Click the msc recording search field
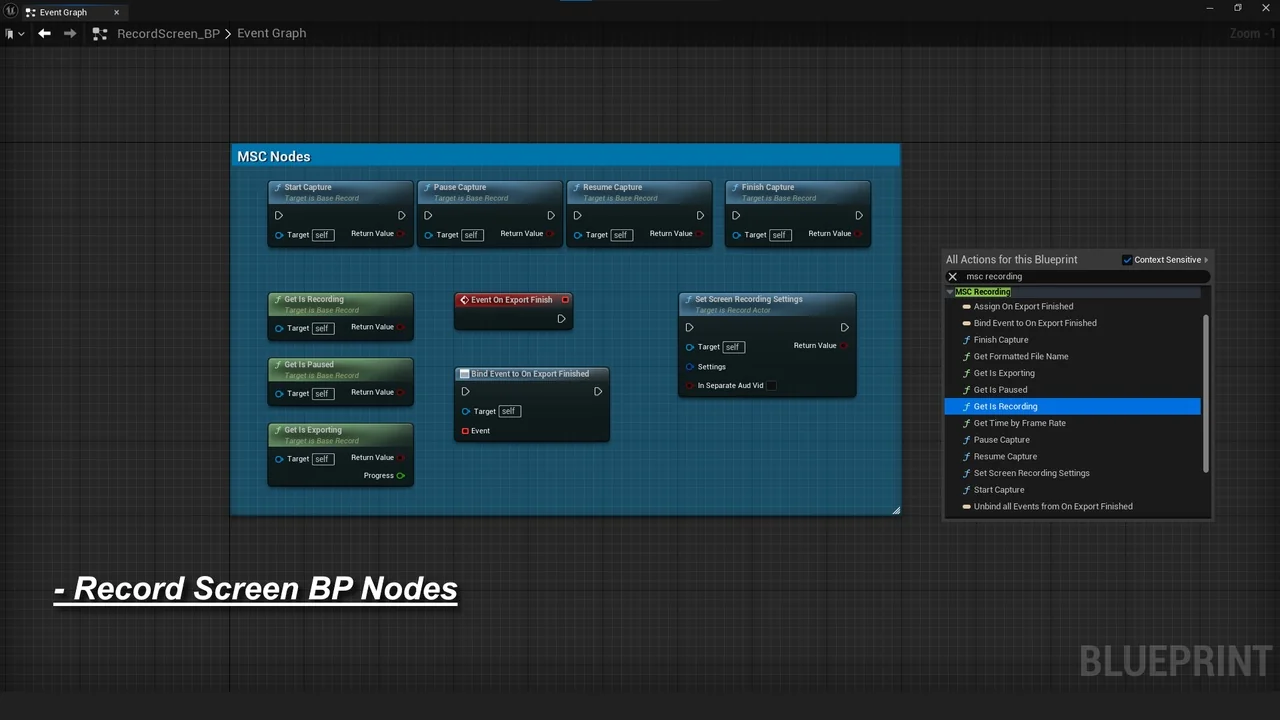Screen dimensions: 1280x720 click(1080, 277)
